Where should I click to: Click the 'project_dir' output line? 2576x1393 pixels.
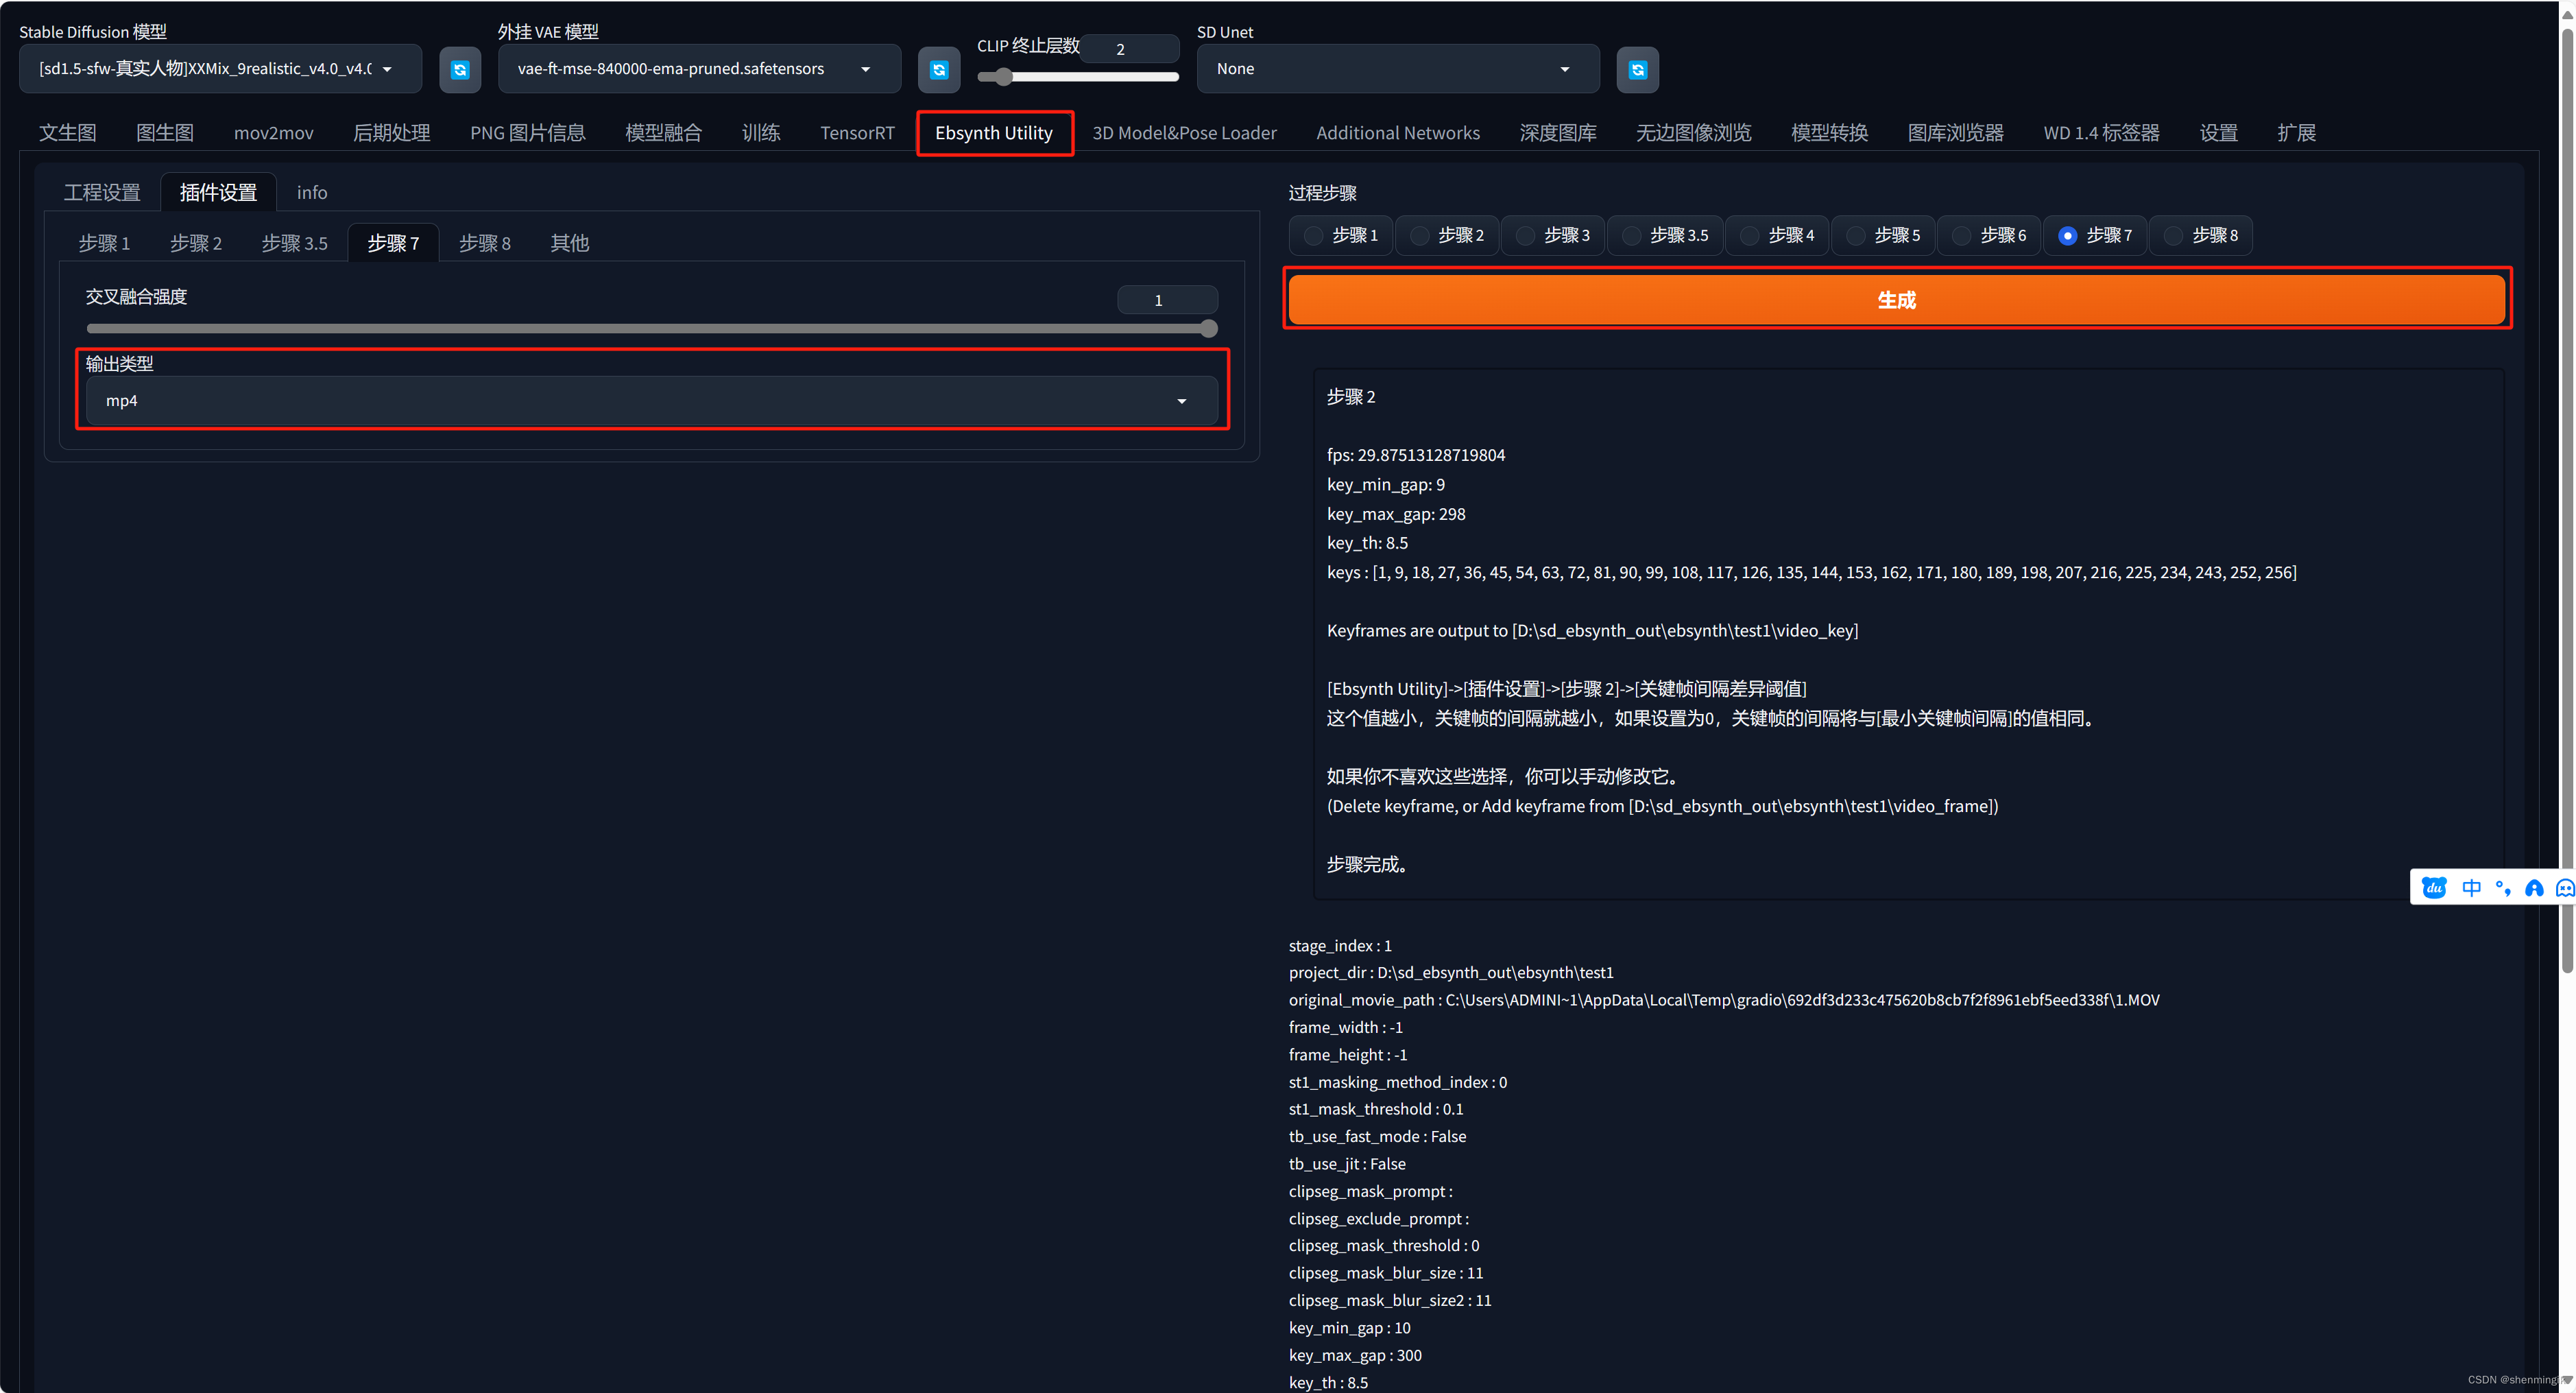click(x=1451, y=972)
